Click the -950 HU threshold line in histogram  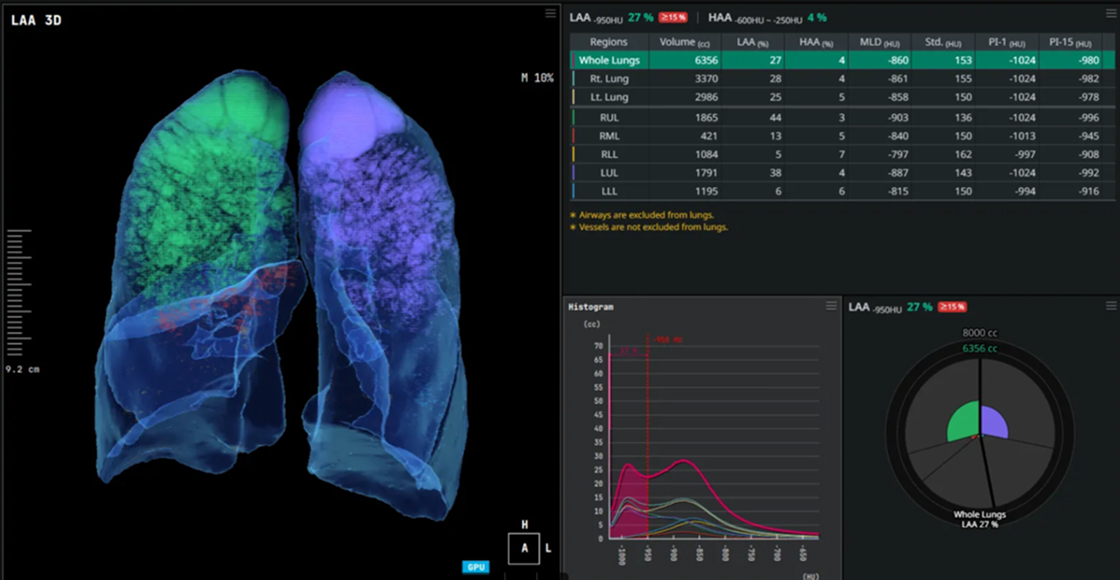tap(648, 436)
